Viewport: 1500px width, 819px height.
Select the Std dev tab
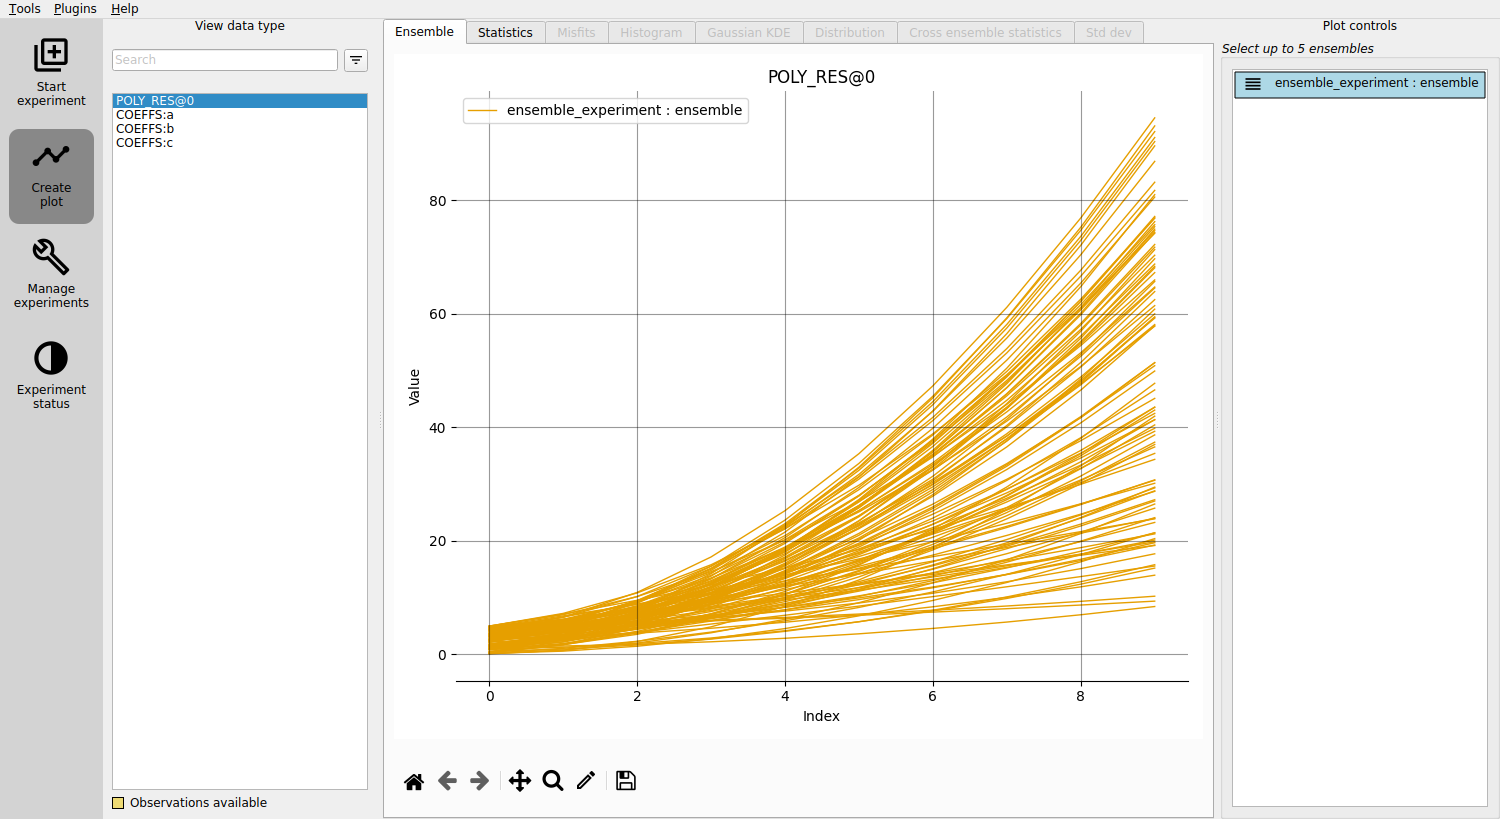coord(1109,33)
